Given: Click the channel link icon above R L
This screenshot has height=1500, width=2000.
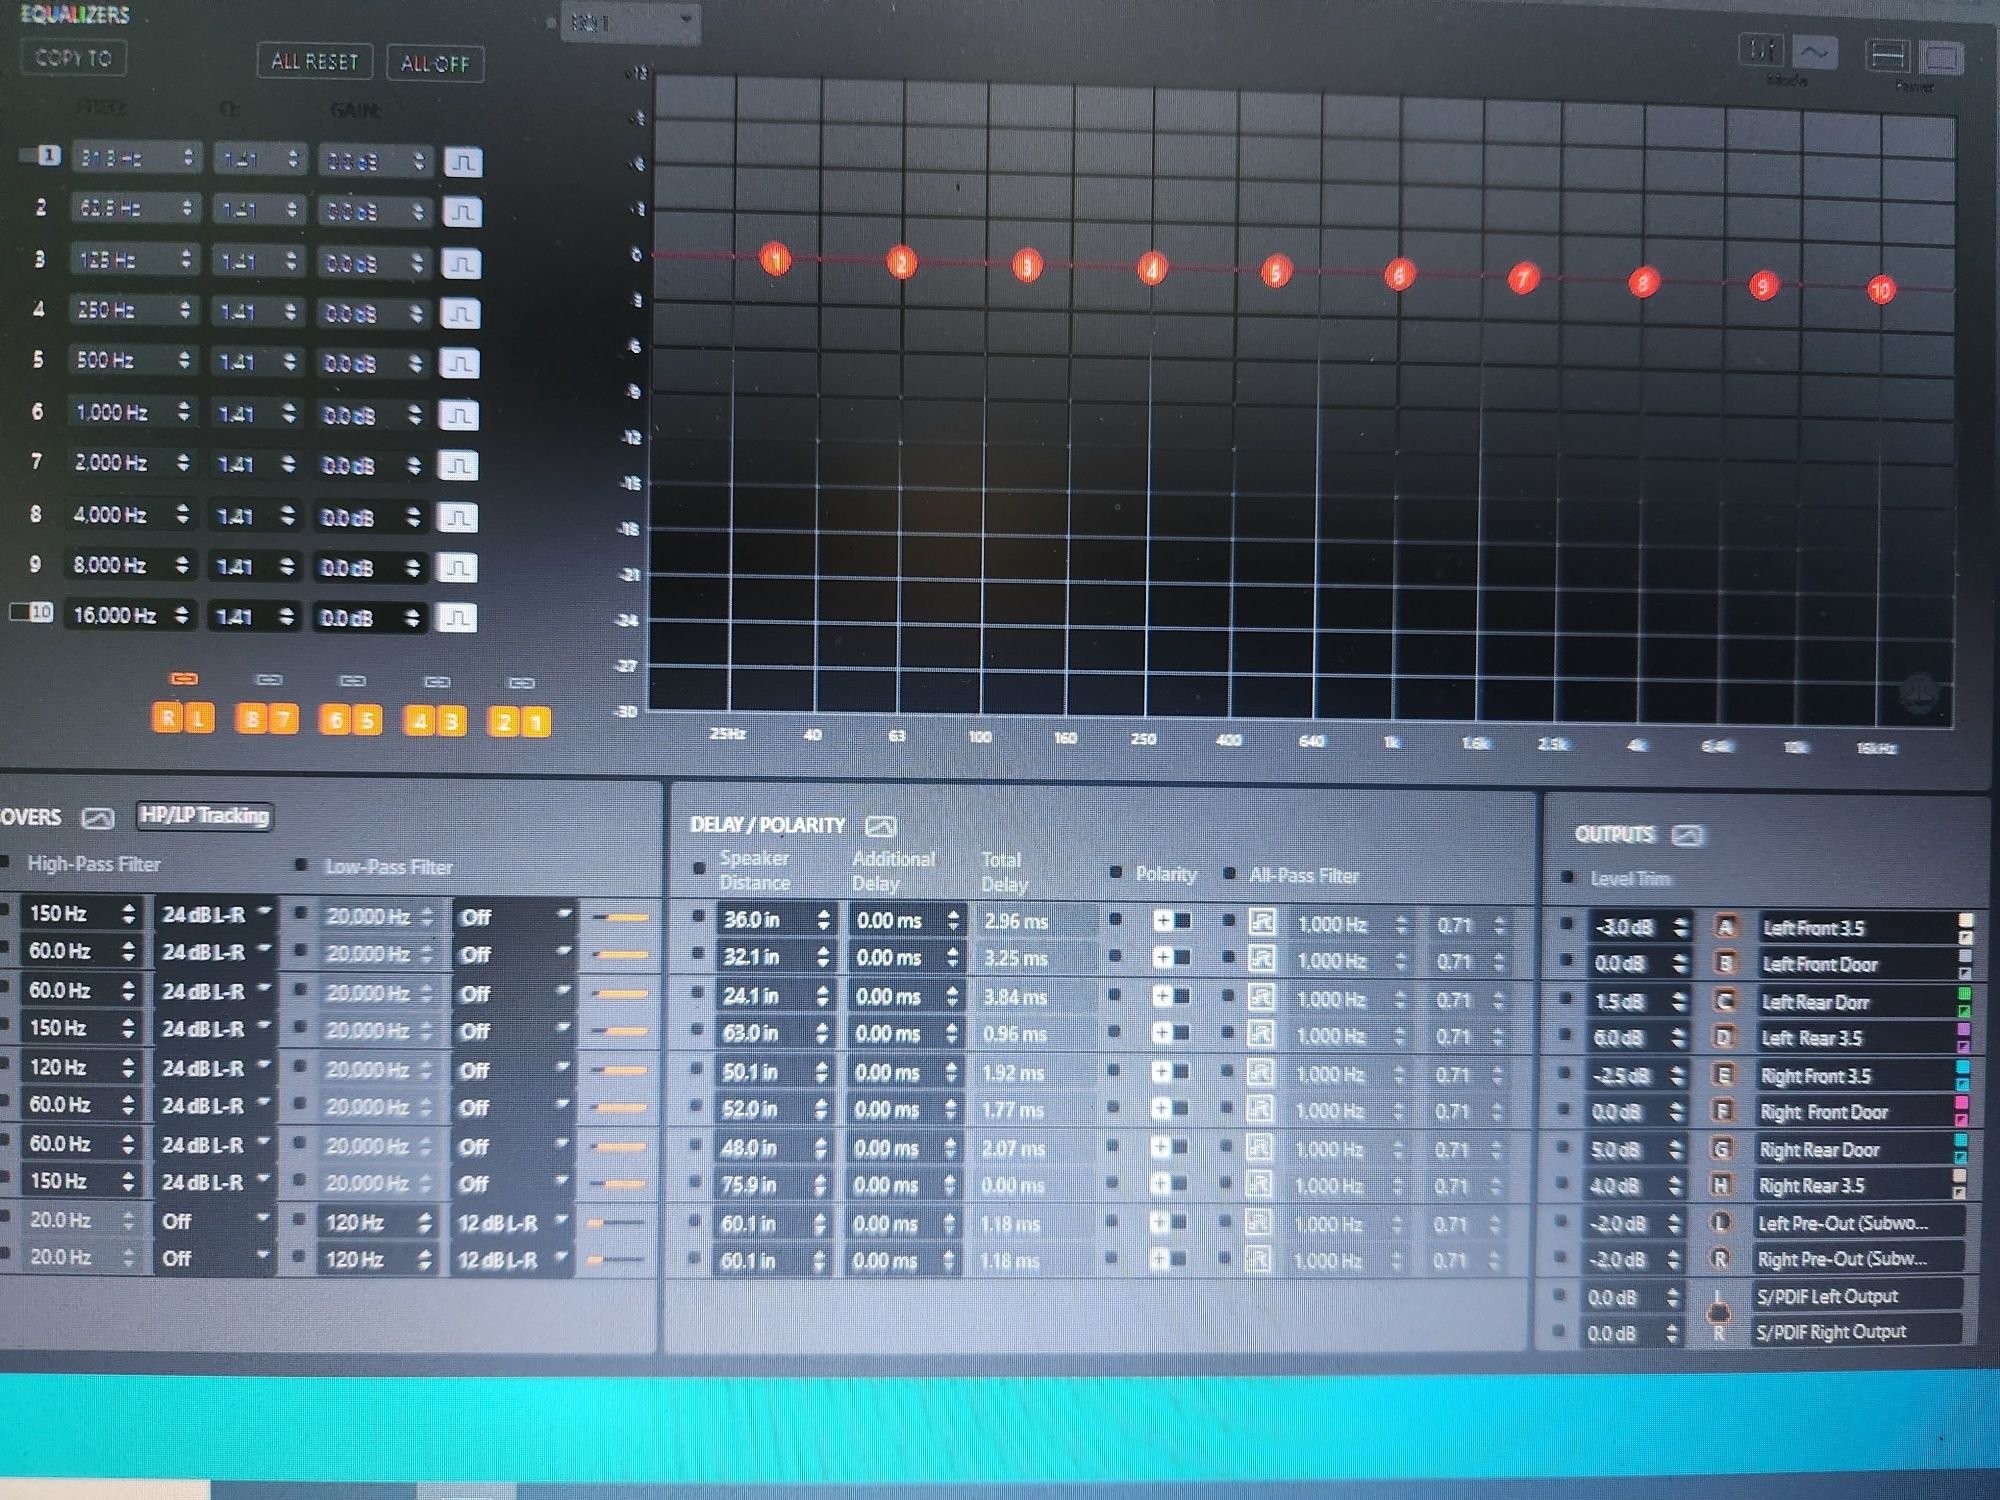Looking at the screenshot, I should tap(183, 679).
